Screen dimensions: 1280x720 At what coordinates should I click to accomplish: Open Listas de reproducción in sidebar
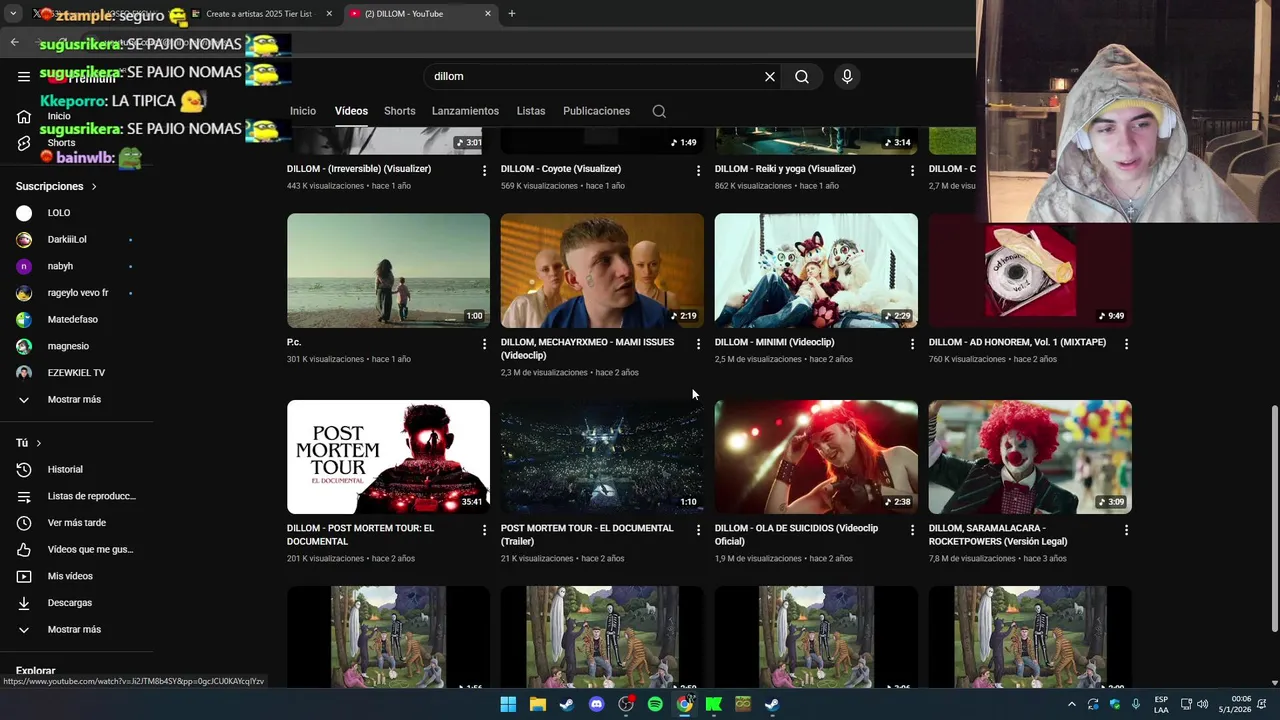pos(76,496)
